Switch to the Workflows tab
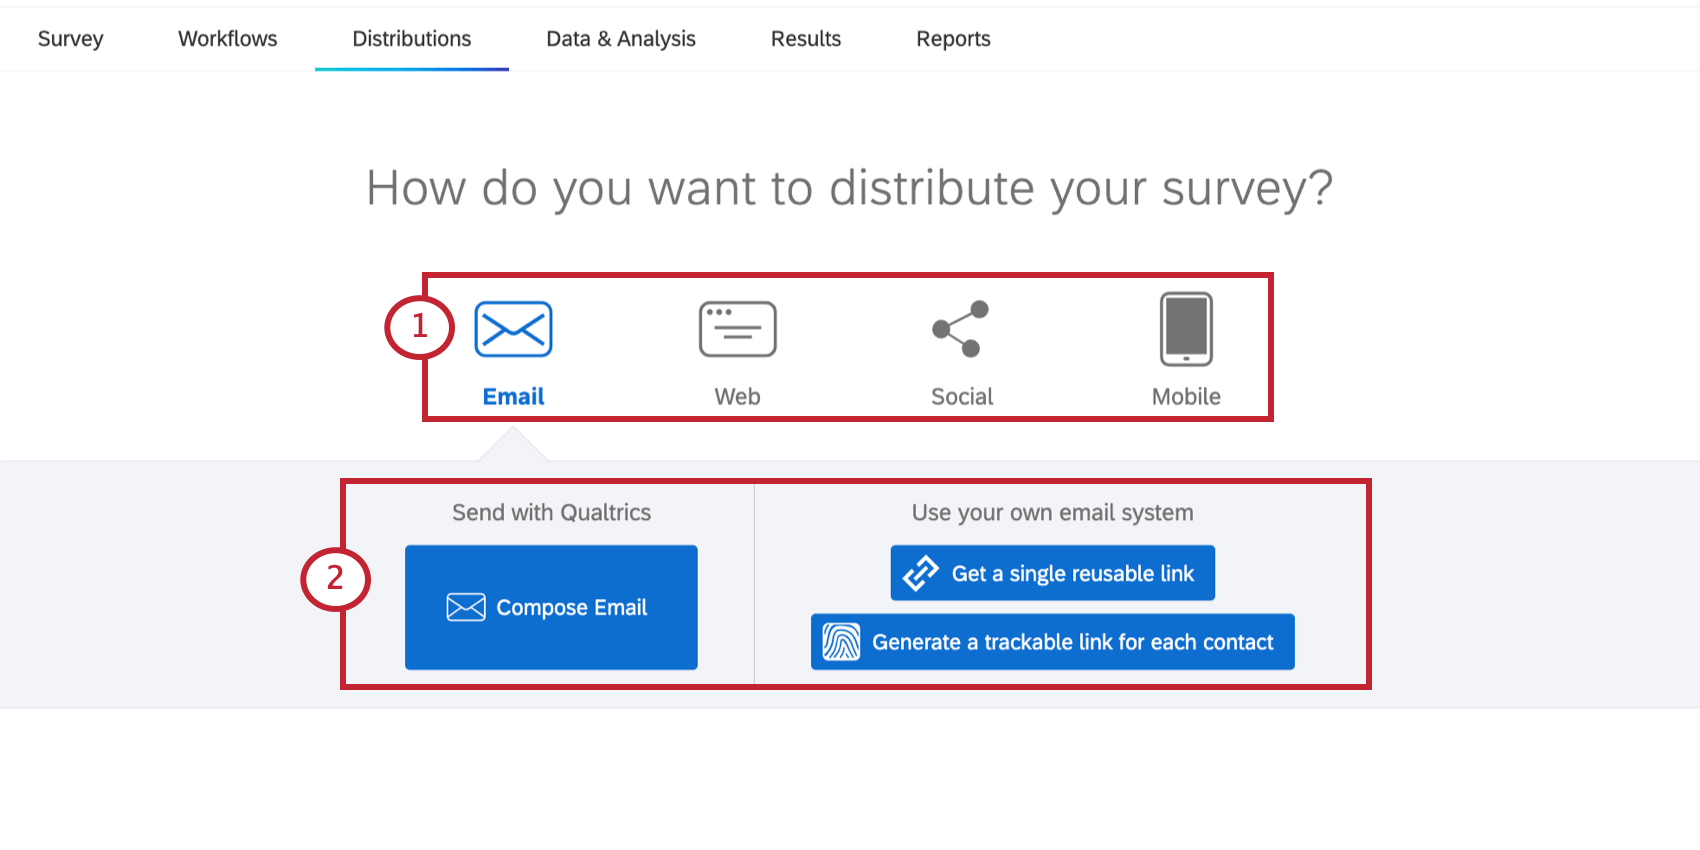 coord(228,39)
